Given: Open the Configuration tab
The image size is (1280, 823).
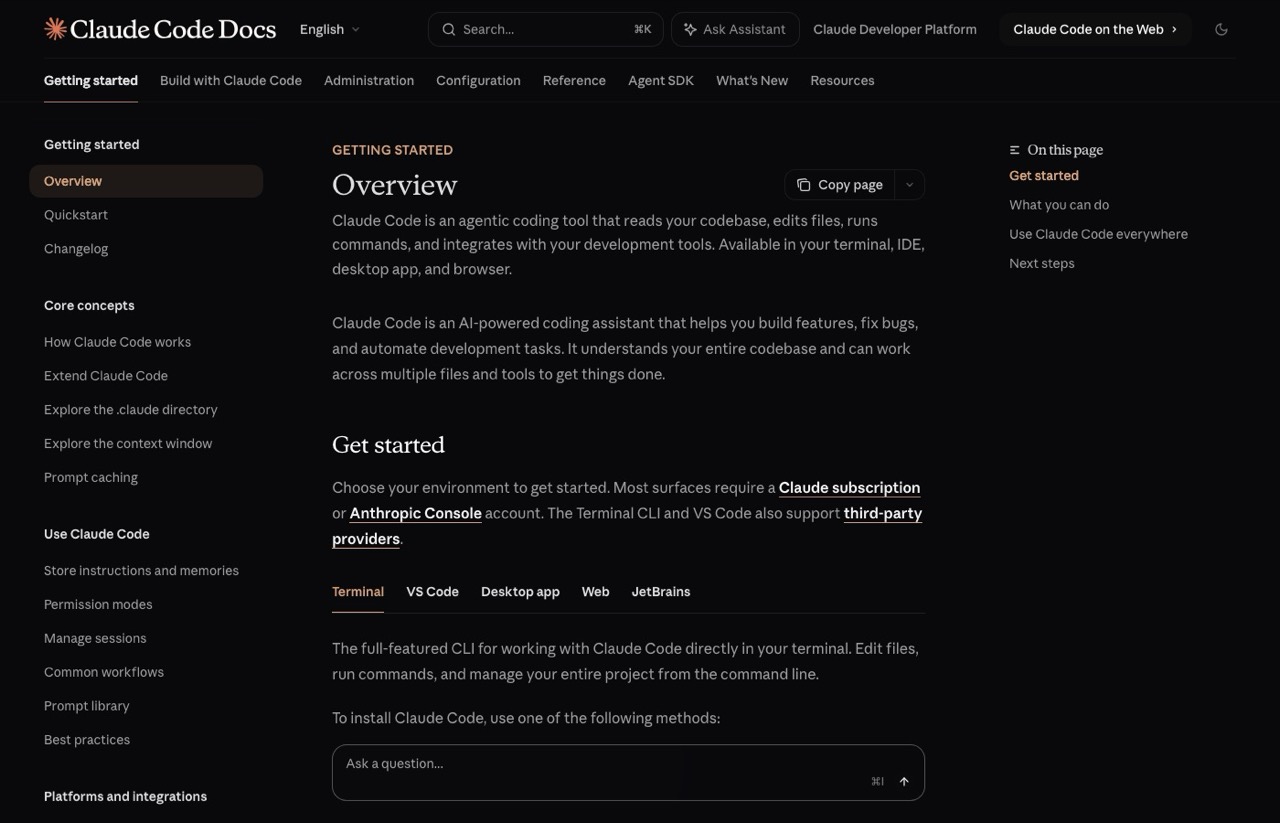Looking at the screenshot, I should point(478,81).
